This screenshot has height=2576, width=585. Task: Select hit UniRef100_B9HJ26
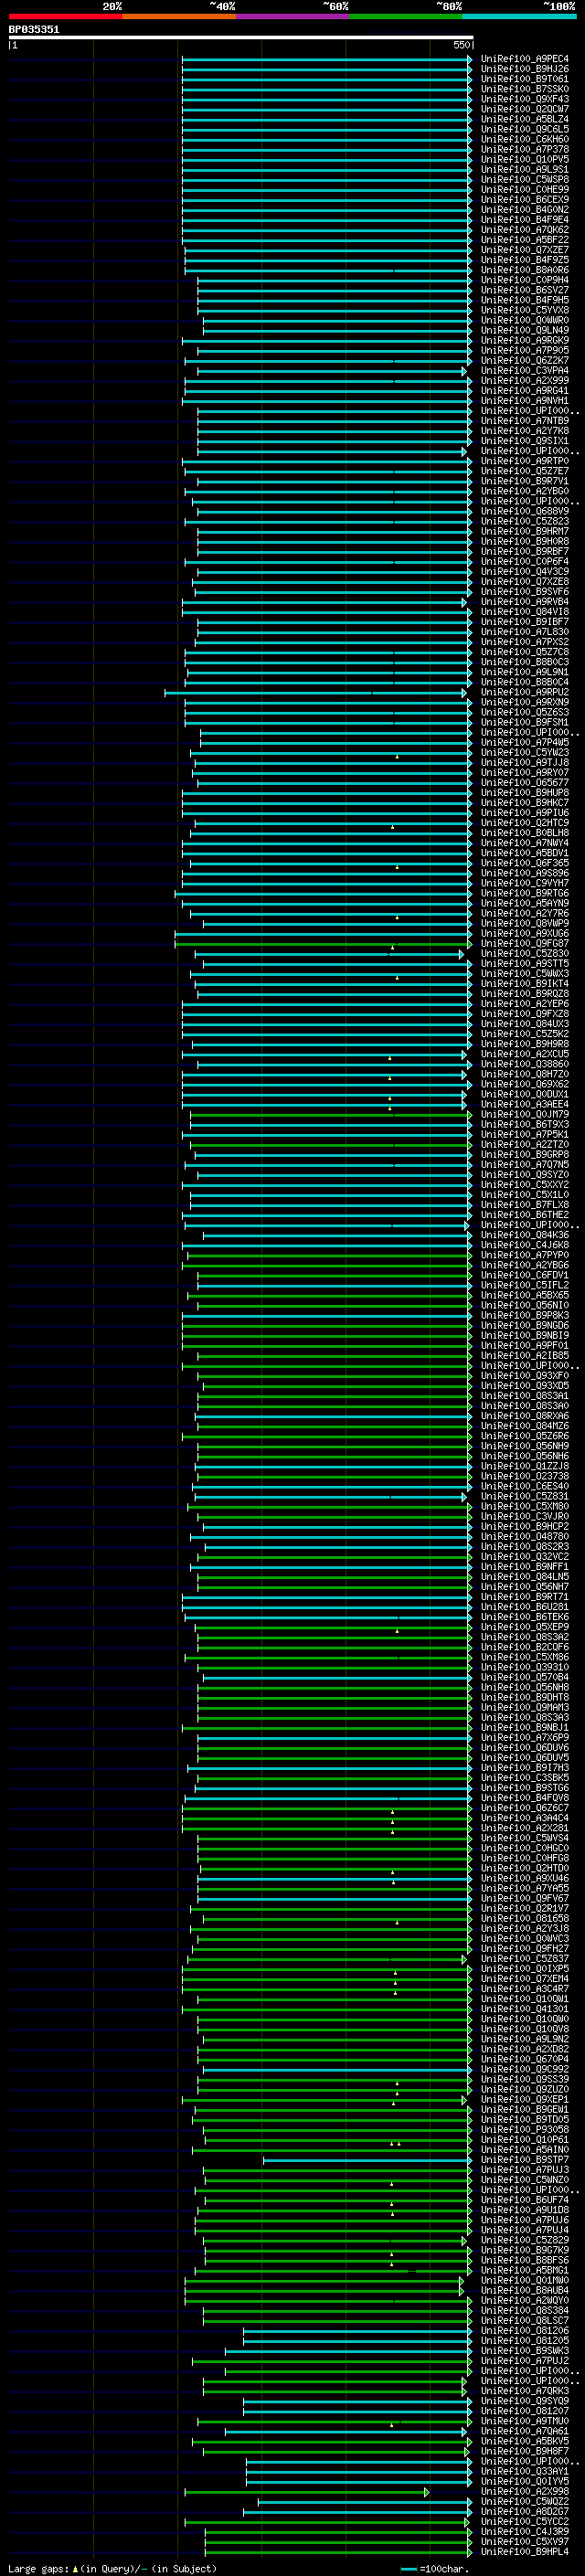pyautogui.click(x=524, y=69)
